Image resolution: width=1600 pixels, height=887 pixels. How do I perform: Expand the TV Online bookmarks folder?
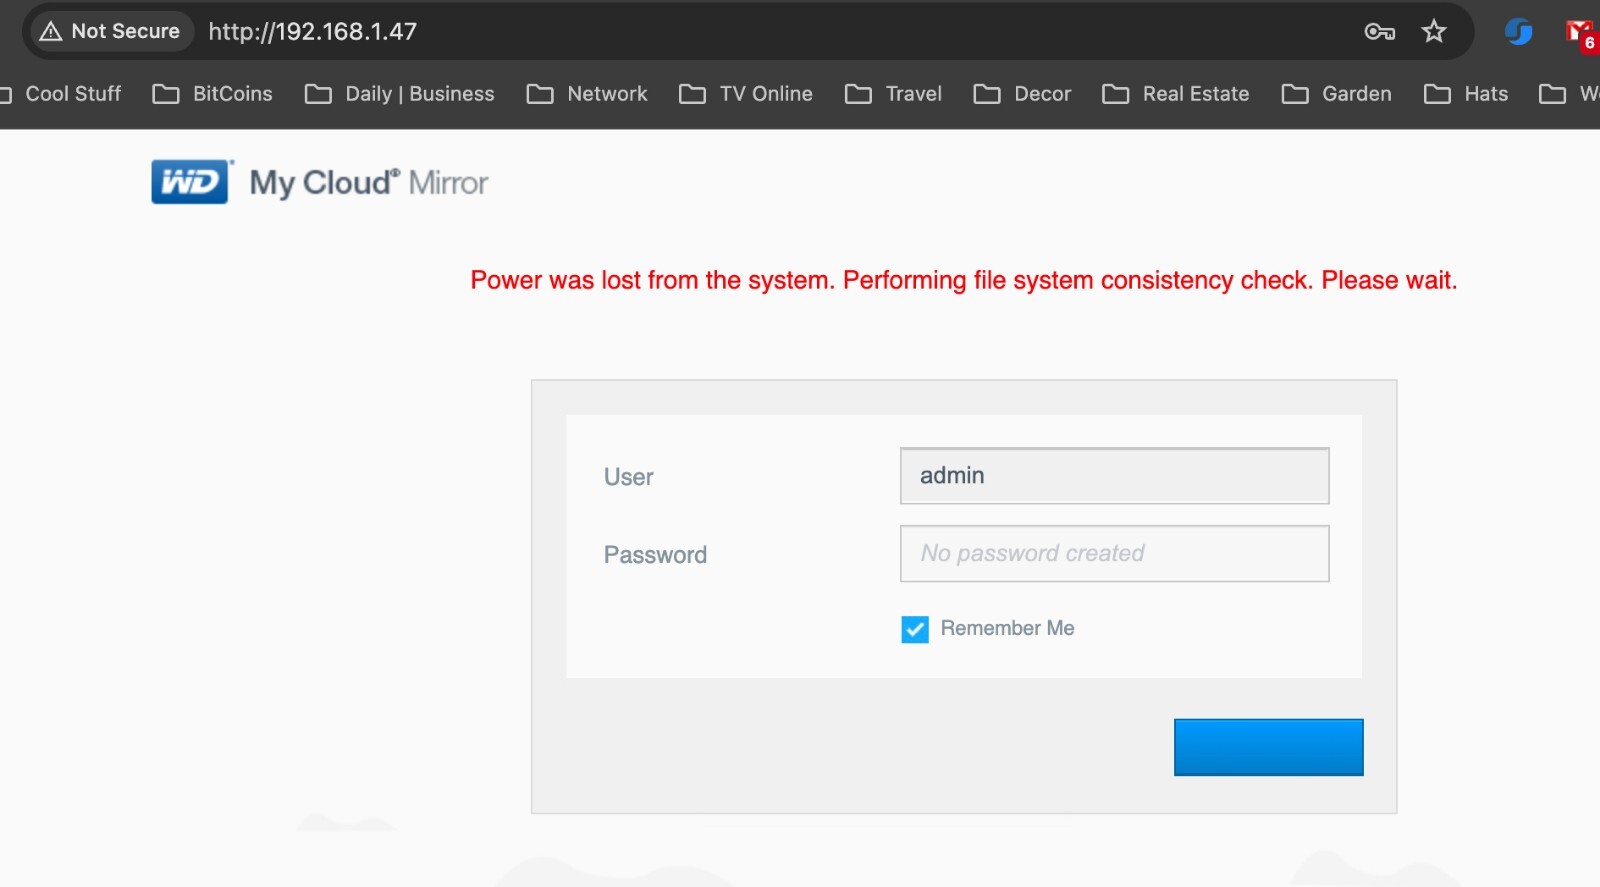point(746,94)
